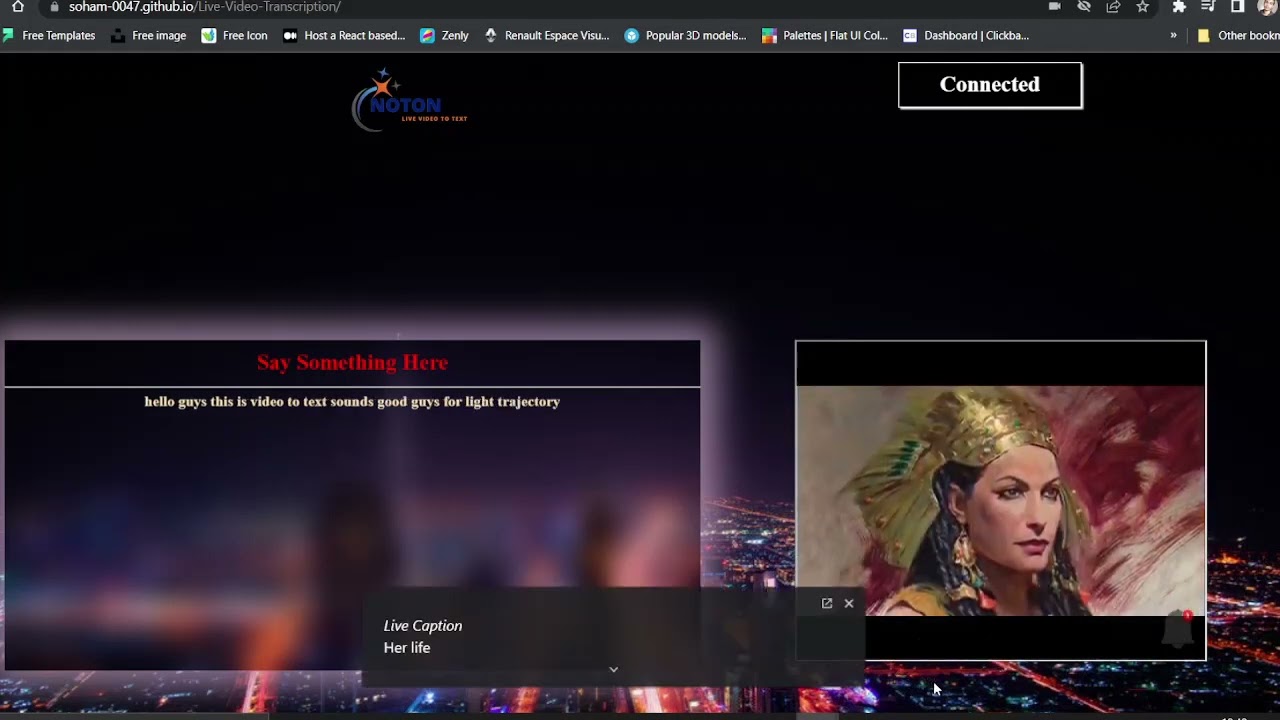This screenshot has height=720, width=1280.
Task: Bookmark this page with the star icon
Action: (1142, 6)
